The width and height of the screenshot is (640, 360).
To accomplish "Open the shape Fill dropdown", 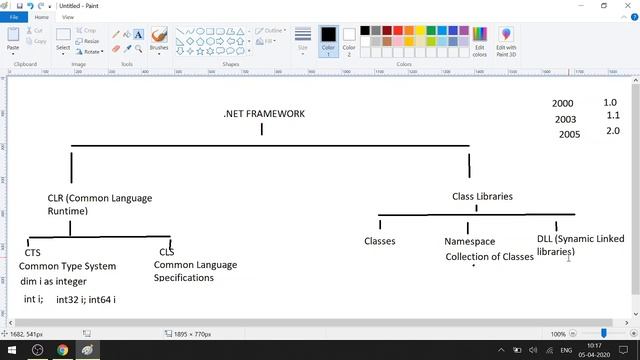I will 266,41.
